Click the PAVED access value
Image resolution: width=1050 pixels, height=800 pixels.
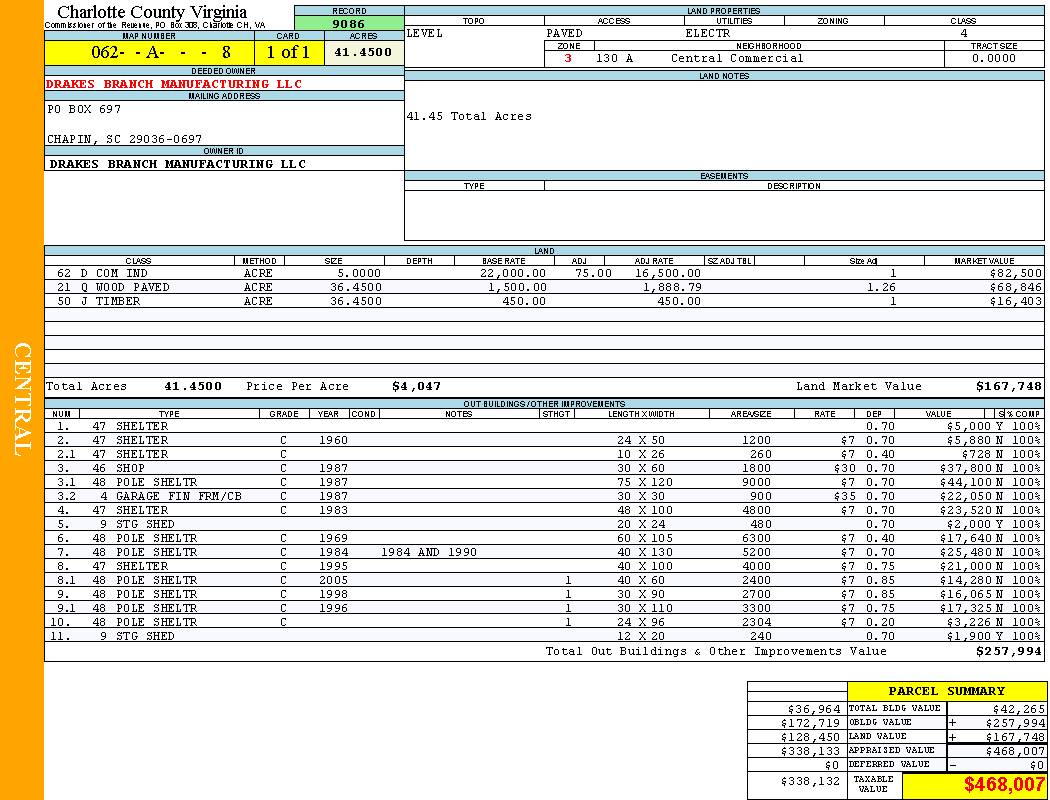(x=565, y=33)
